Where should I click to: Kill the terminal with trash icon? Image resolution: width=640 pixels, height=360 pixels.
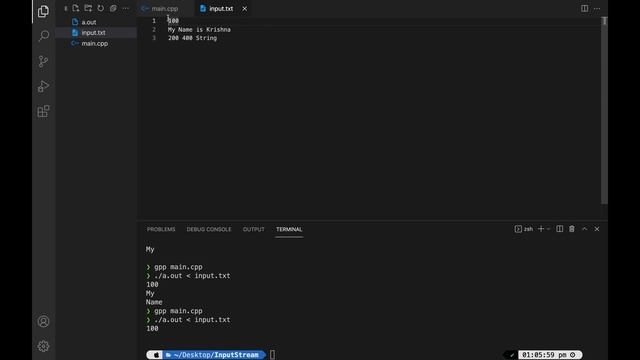point(572,229)
